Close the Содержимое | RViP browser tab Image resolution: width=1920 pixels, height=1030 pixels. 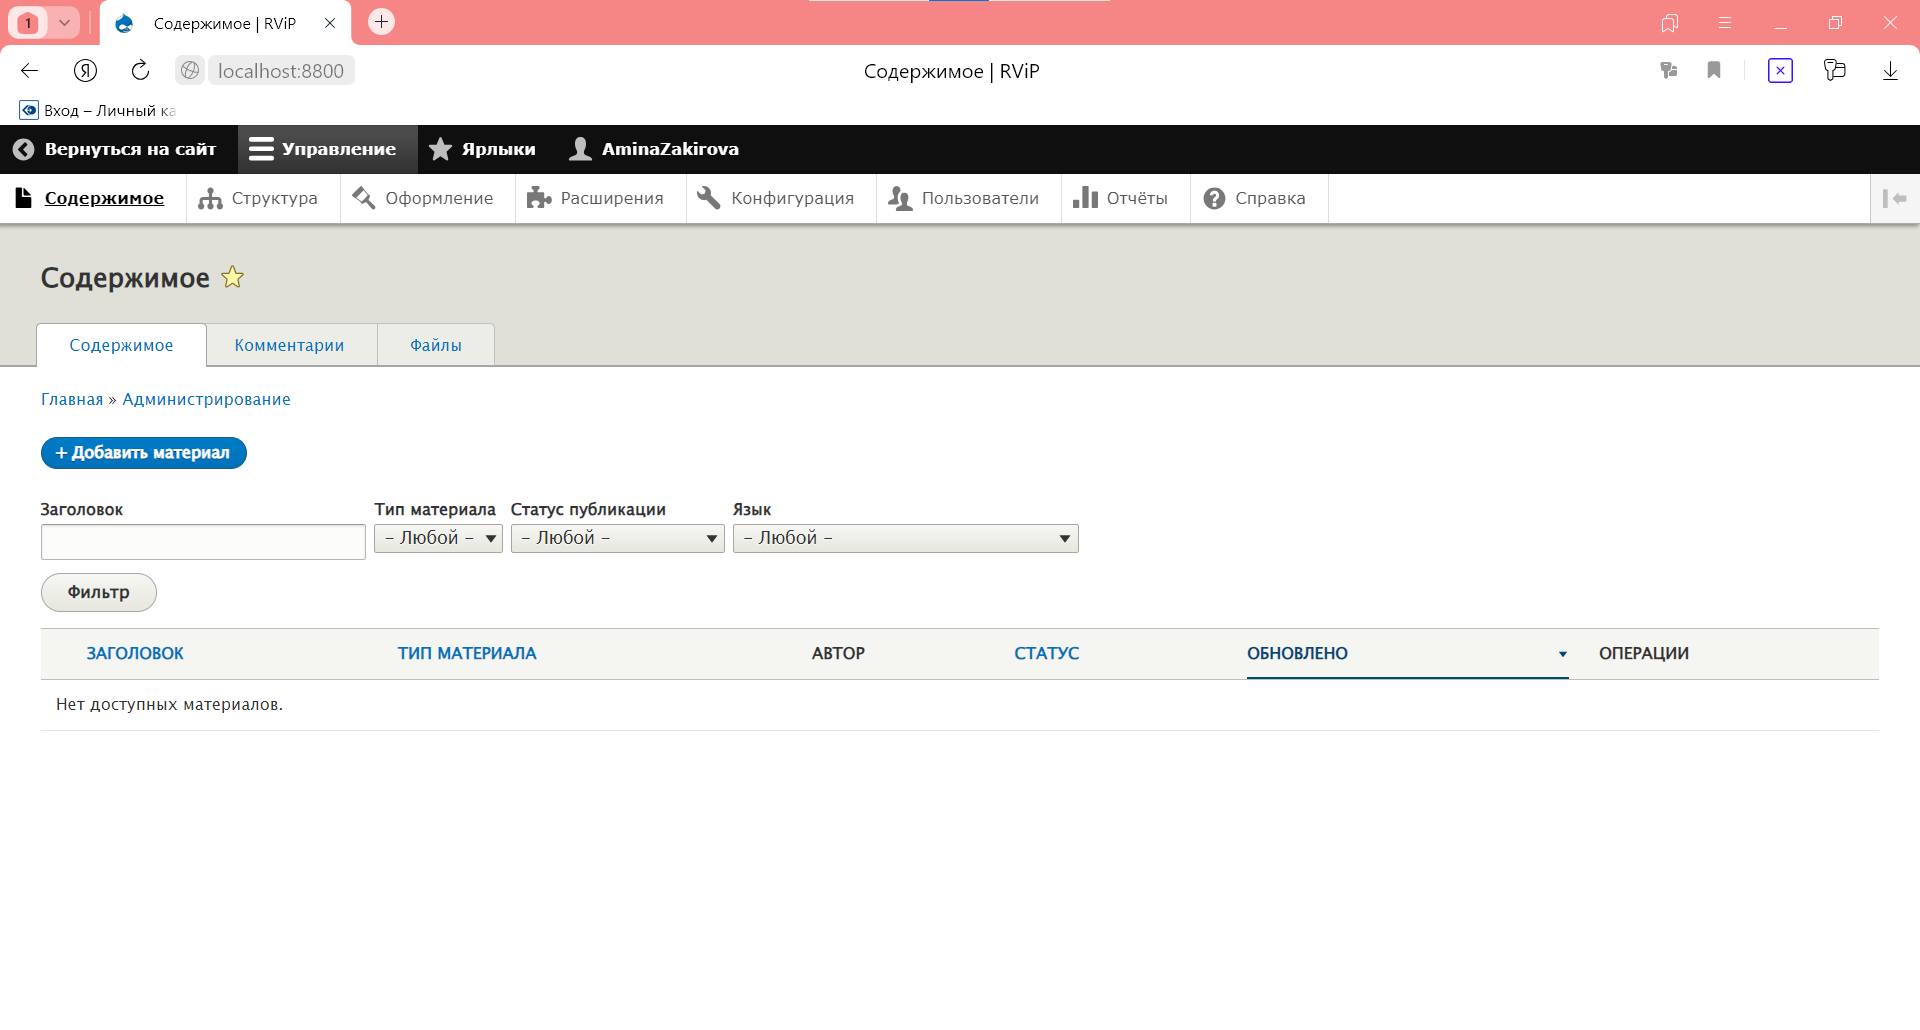point(330,23)
